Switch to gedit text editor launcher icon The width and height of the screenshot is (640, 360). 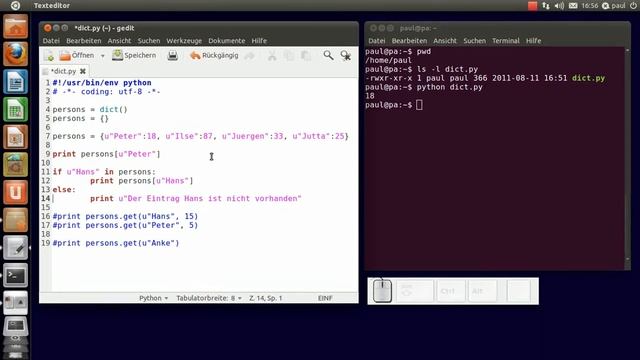click(x=16, y=248)
